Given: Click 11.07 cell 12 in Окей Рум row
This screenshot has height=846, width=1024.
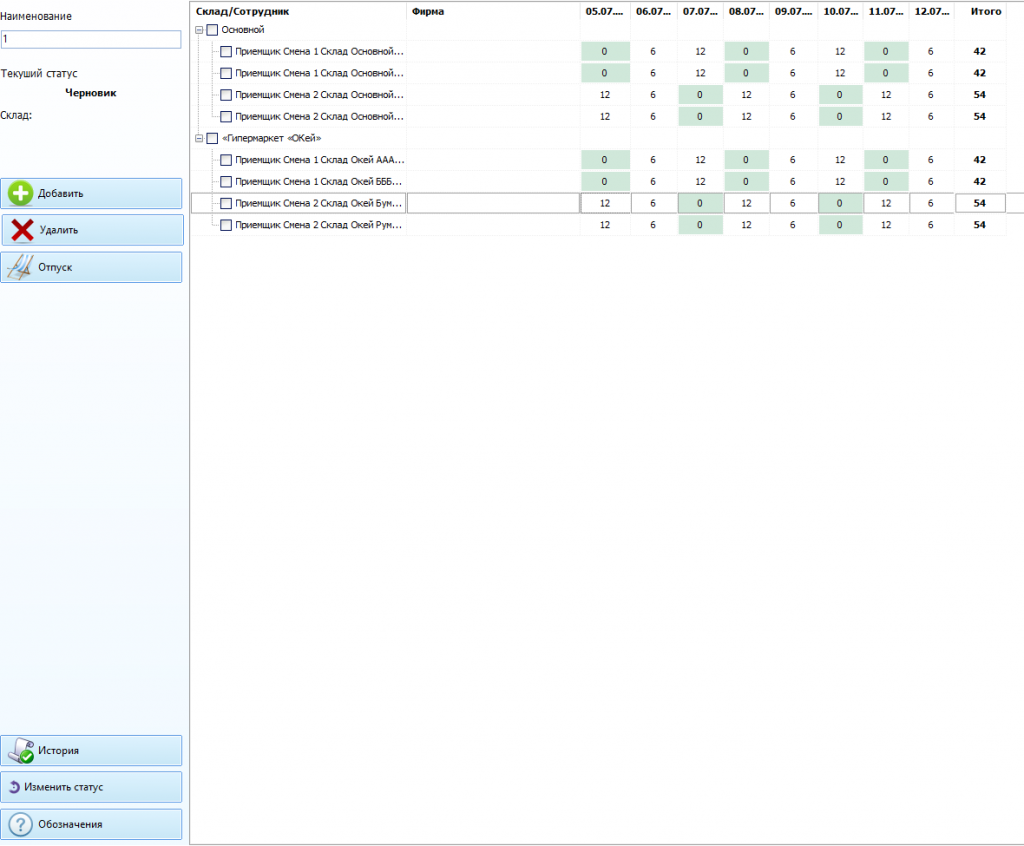Looking at the screenshot, I should point(886,225).
